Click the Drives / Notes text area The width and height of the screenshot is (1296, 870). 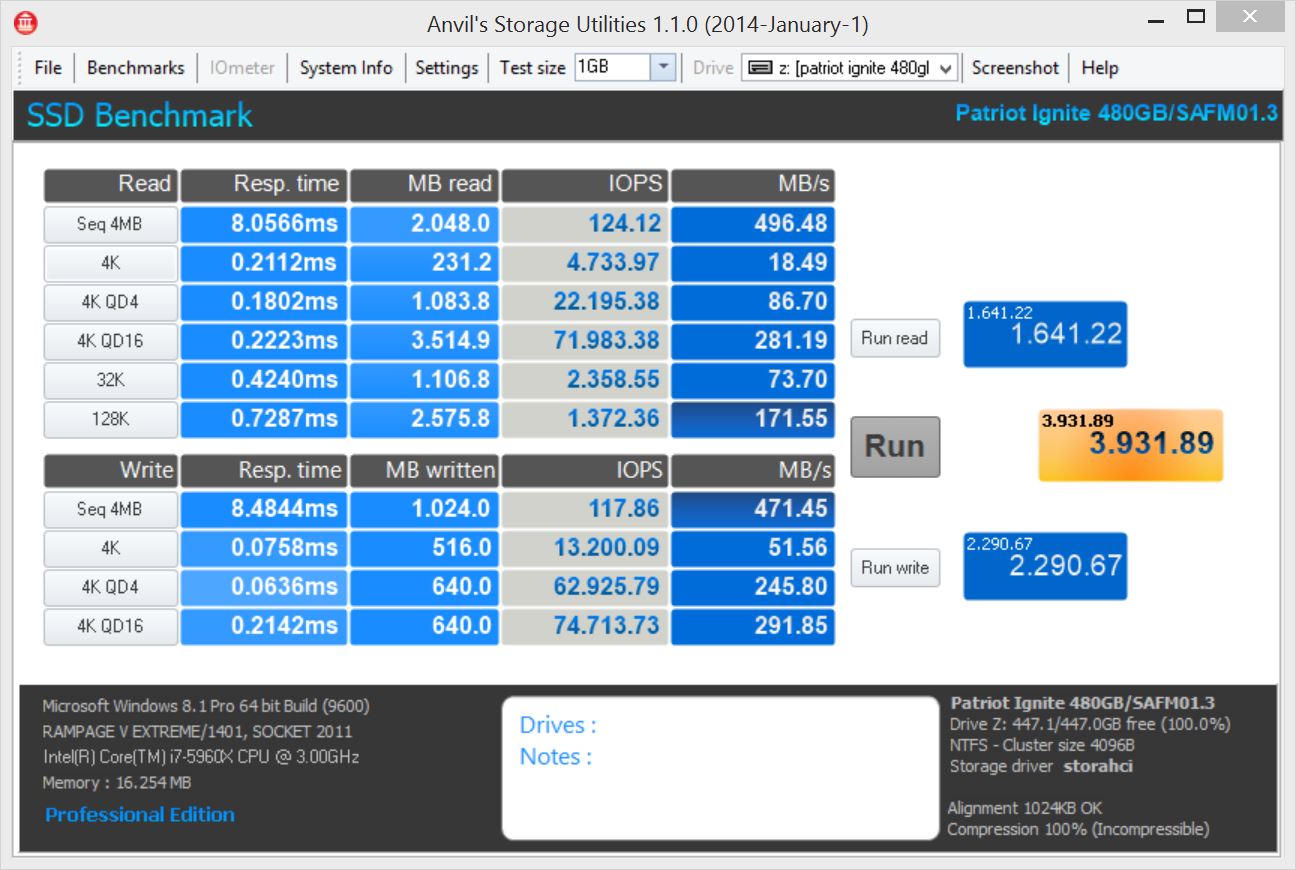coord(719,767)
